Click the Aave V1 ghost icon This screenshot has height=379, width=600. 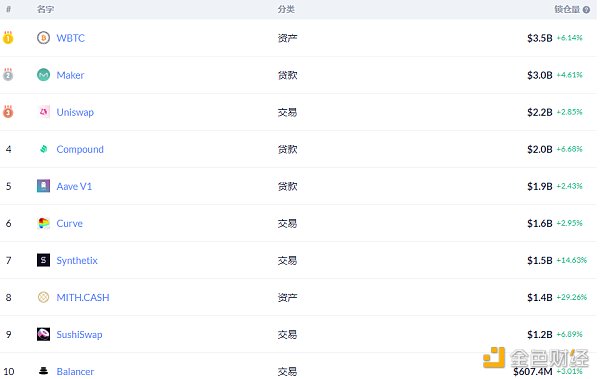tap(43, 186)
